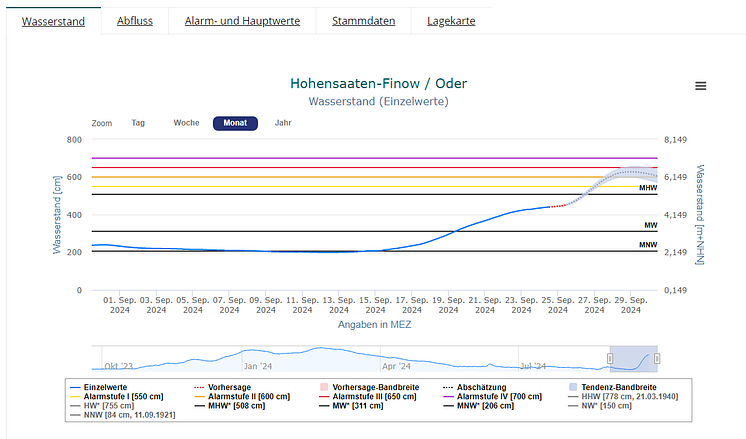
Task: Toggle Tendenz-Bandbreite legend item
Action: coord(627,386)
